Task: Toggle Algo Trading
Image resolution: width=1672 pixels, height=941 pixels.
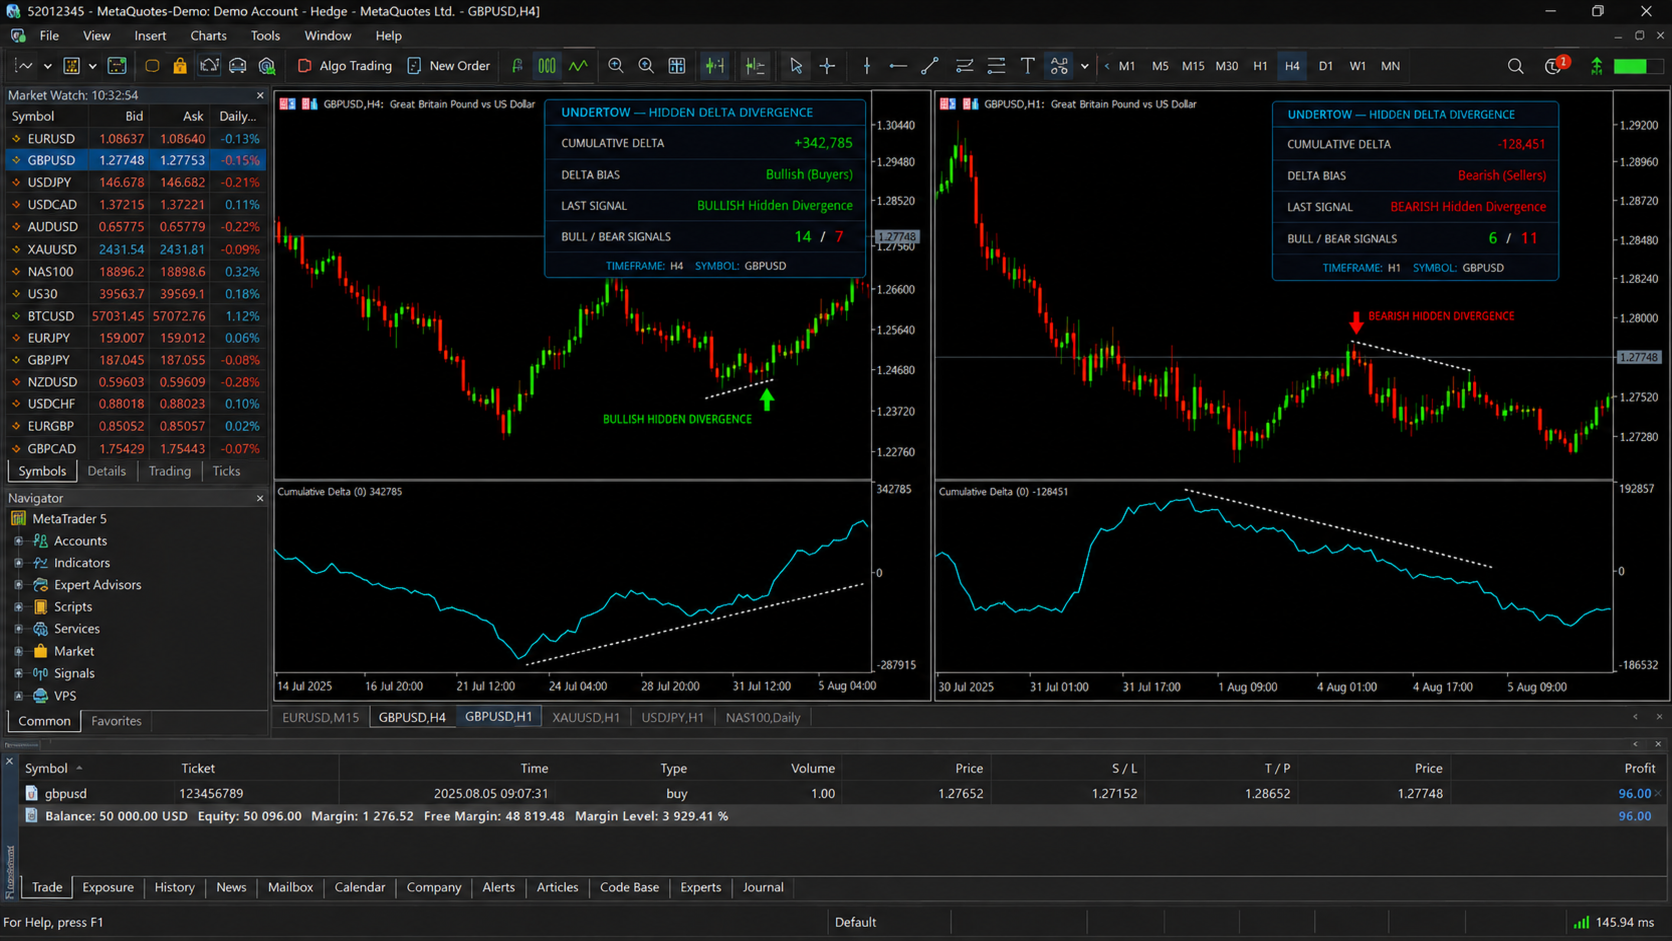Action: pos(345,66)
